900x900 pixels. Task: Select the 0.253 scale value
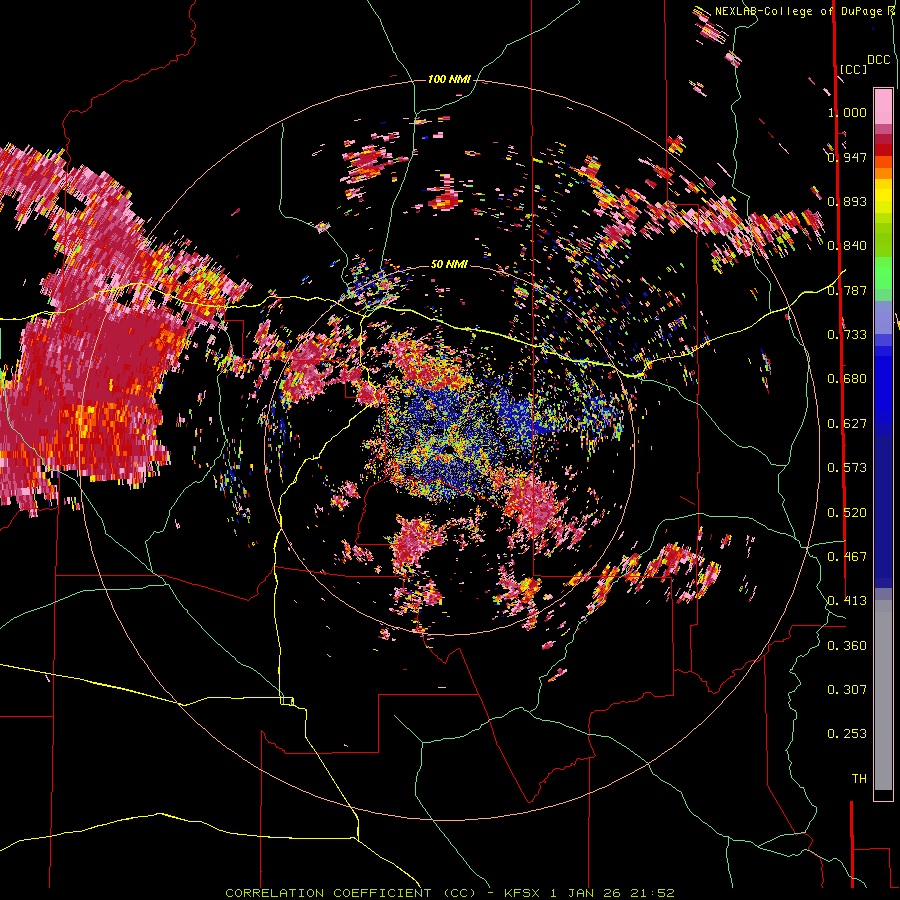click(x=847, y=734)
